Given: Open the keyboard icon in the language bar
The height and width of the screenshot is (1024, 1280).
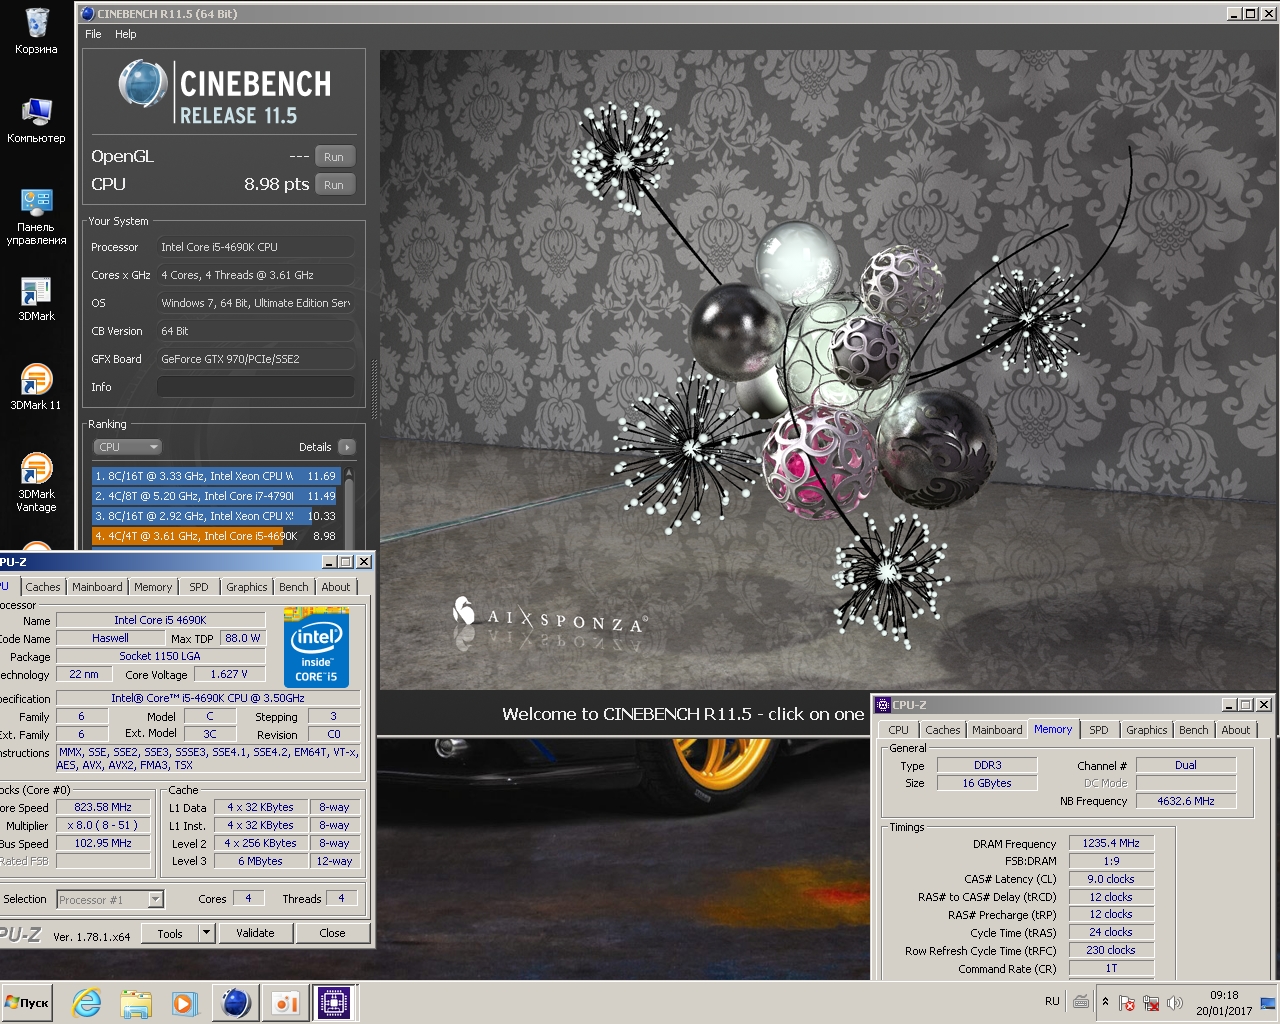Looking at the screenshot, I should click(x=1081, y=1001).
